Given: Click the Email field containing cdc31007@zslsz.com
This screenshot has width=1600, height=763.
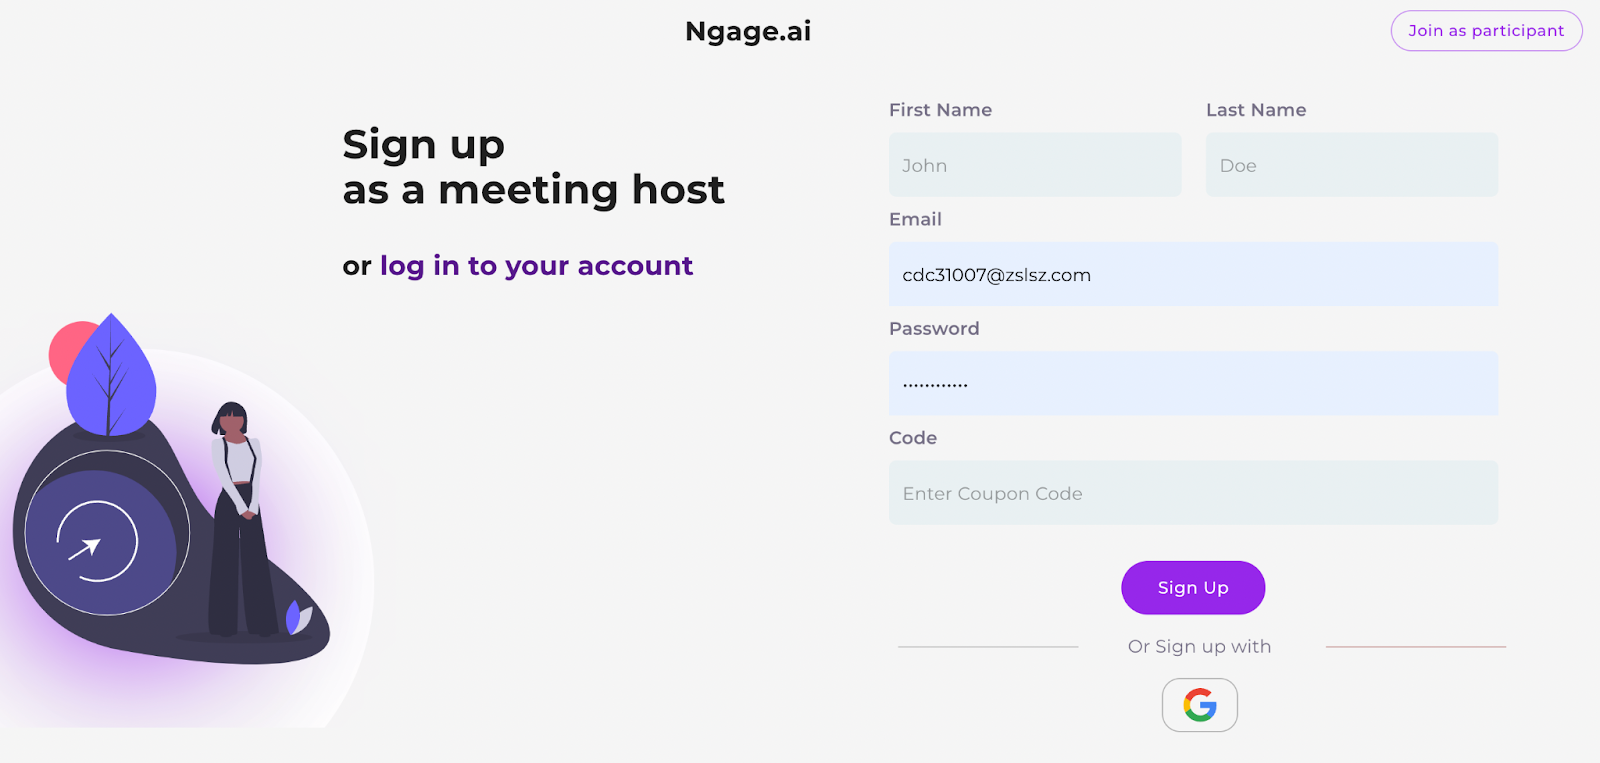Looking at the screenshot, I should 1193,274.
